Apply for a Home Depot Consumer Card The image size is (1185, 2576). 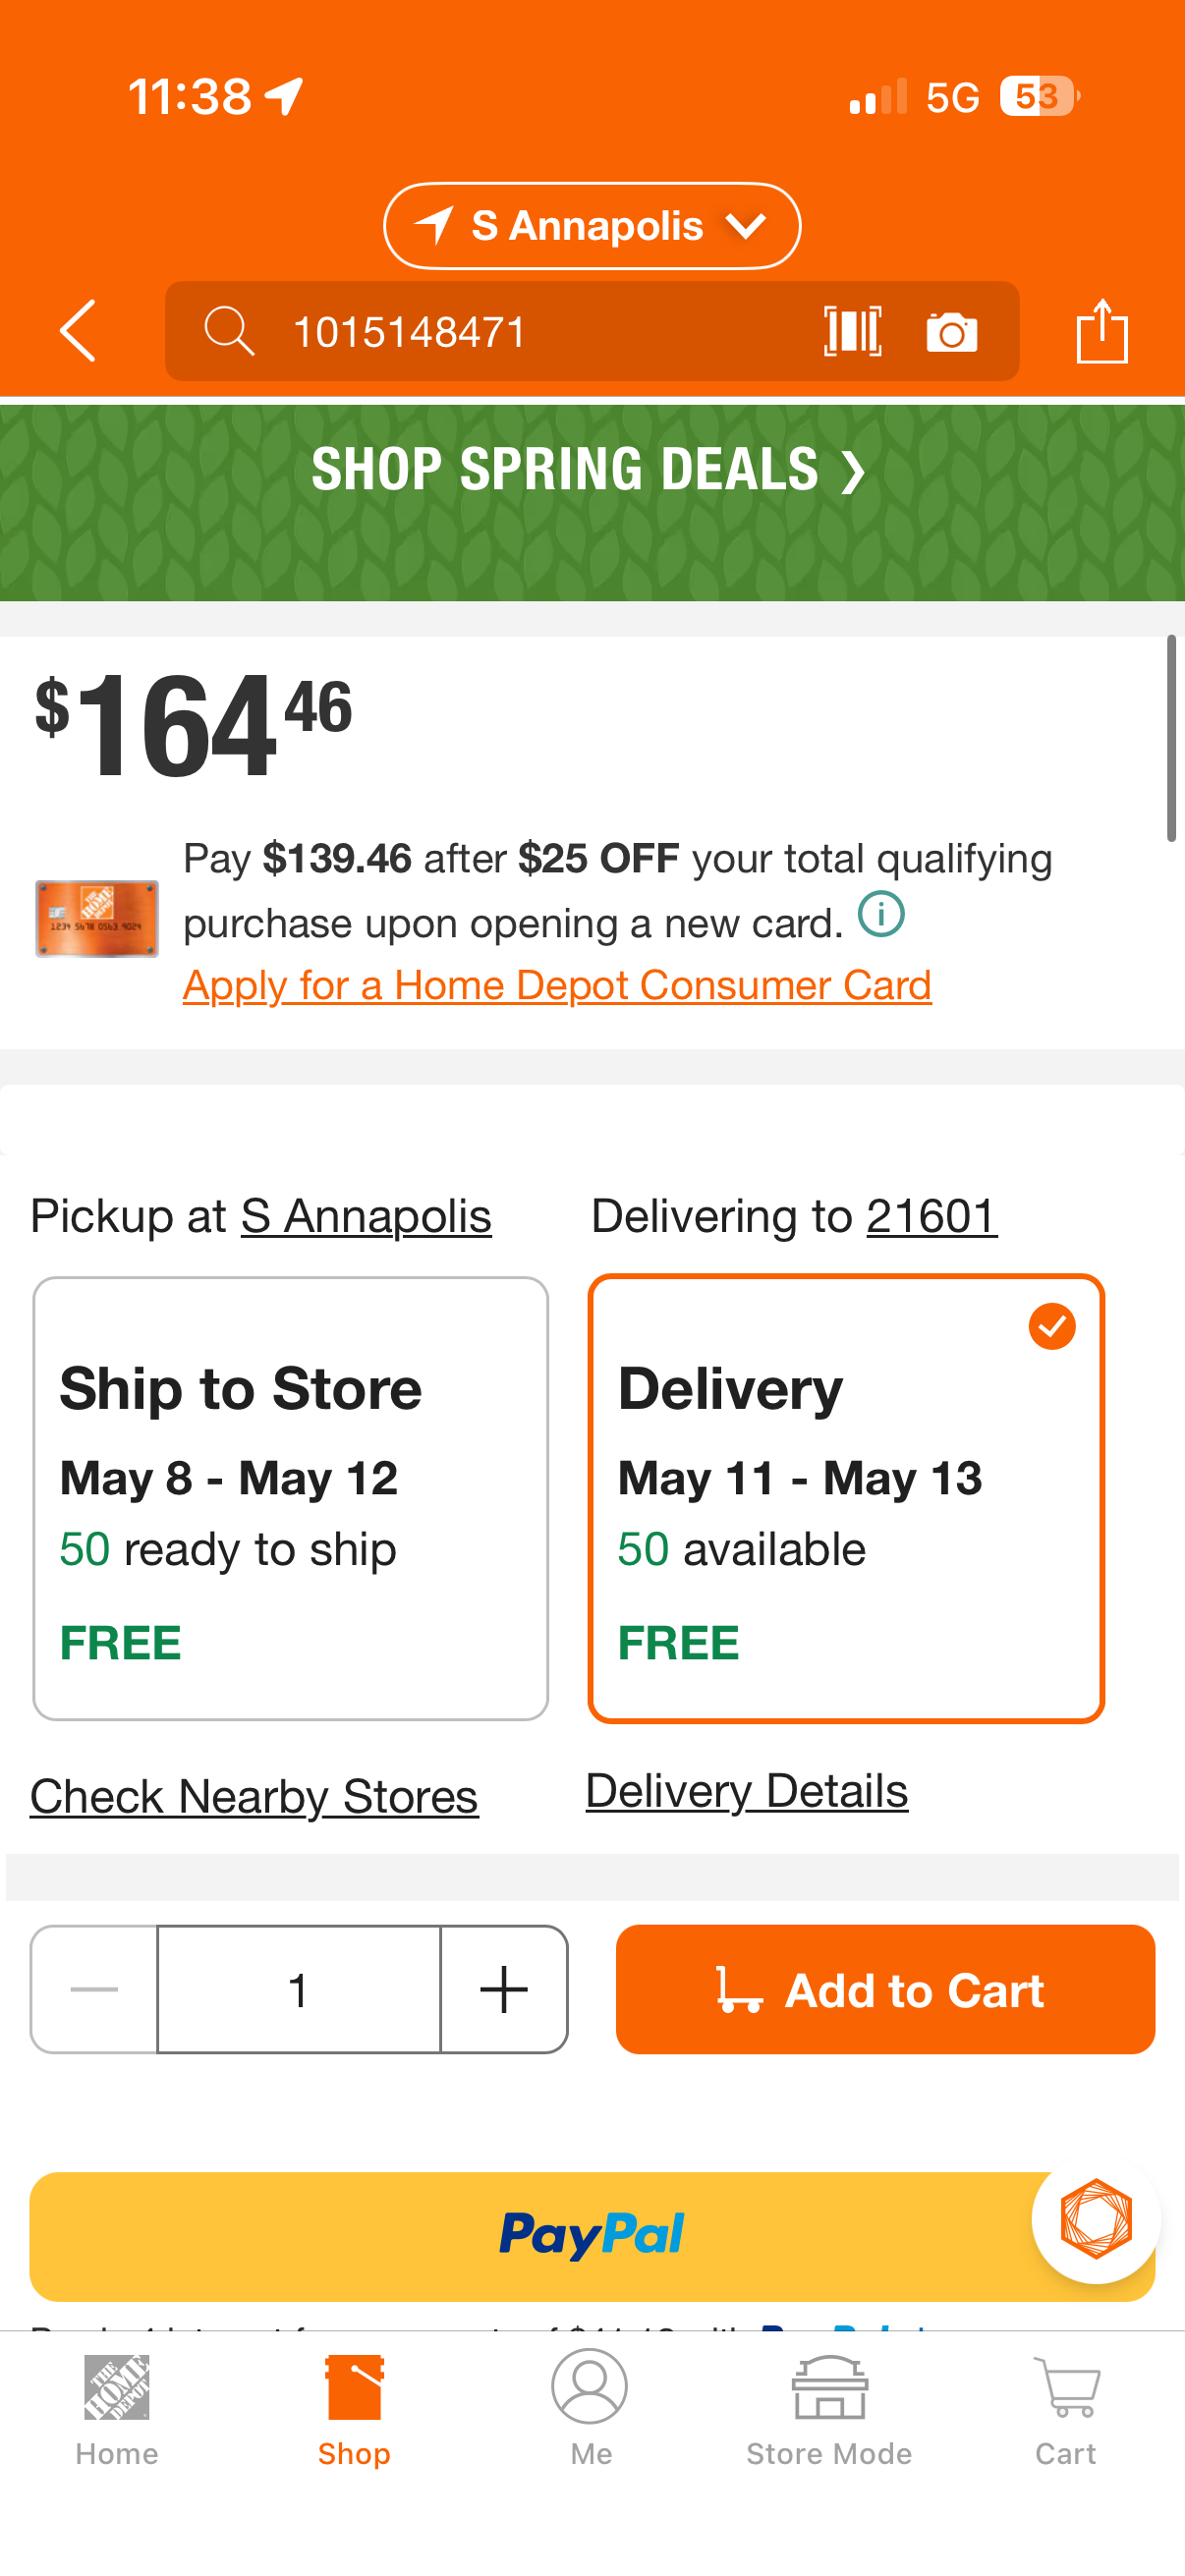point(557,986)
